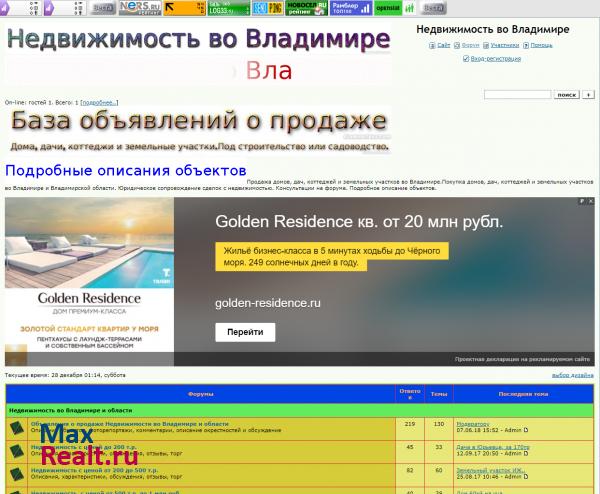
Task: Click the green bar-chart counter icon
Action: 409,8
